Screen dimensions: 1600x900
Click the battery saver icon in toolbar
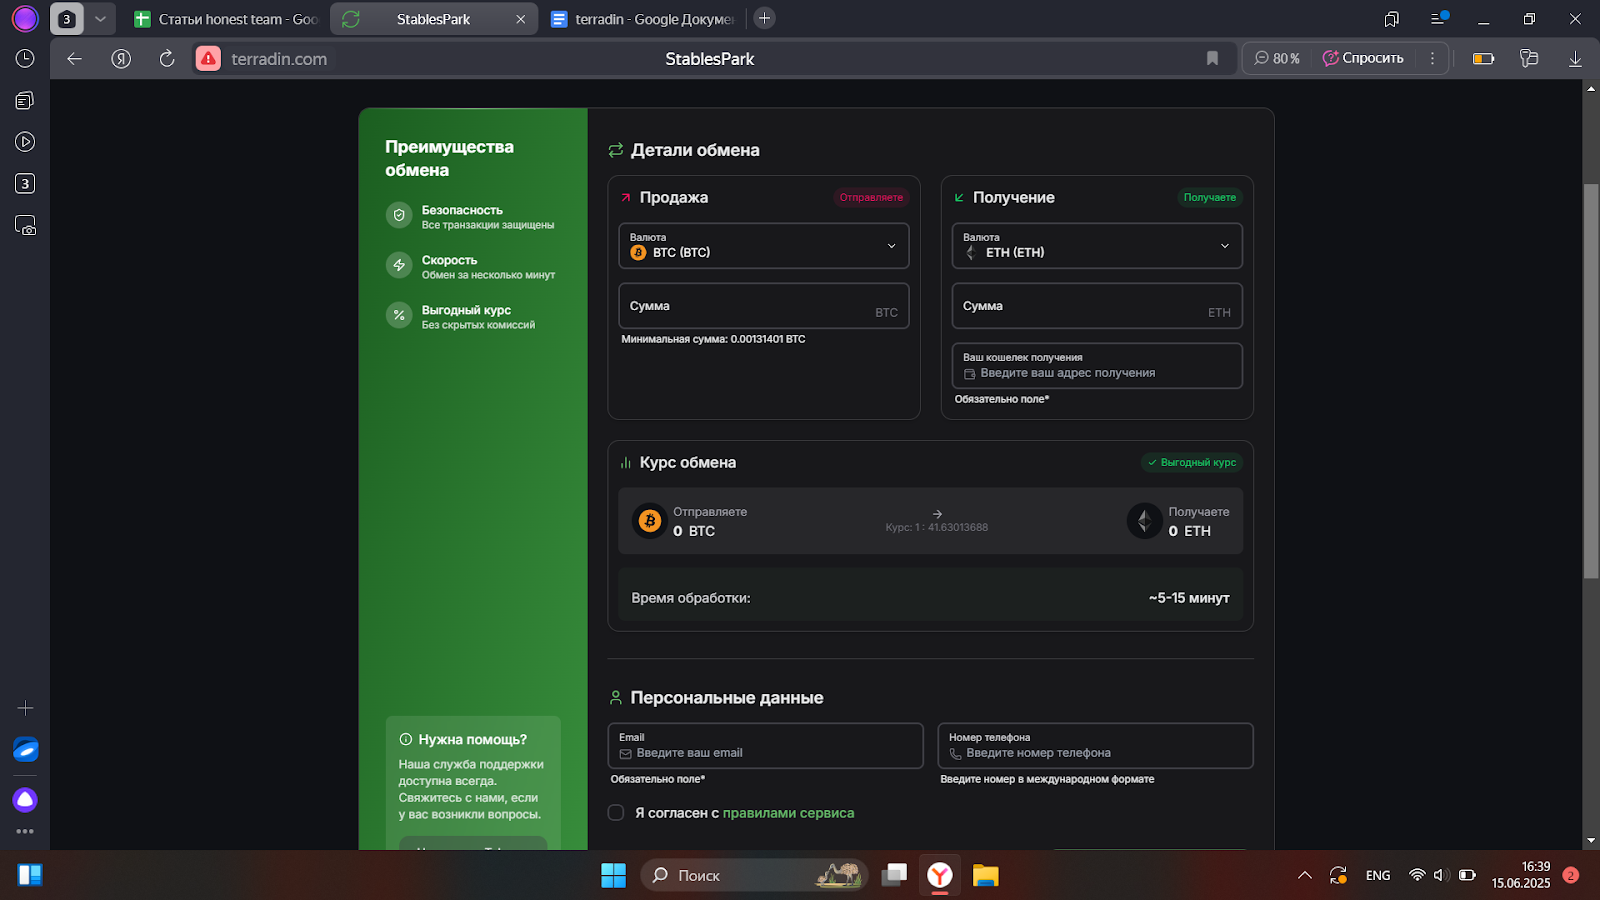pyautogui.click(x=1484, y=59)
